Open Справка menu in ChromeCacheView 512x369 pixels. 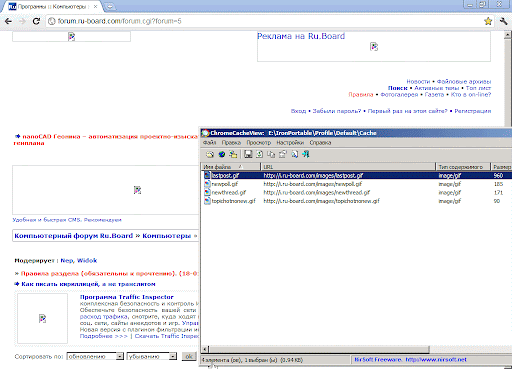[320, 143]
